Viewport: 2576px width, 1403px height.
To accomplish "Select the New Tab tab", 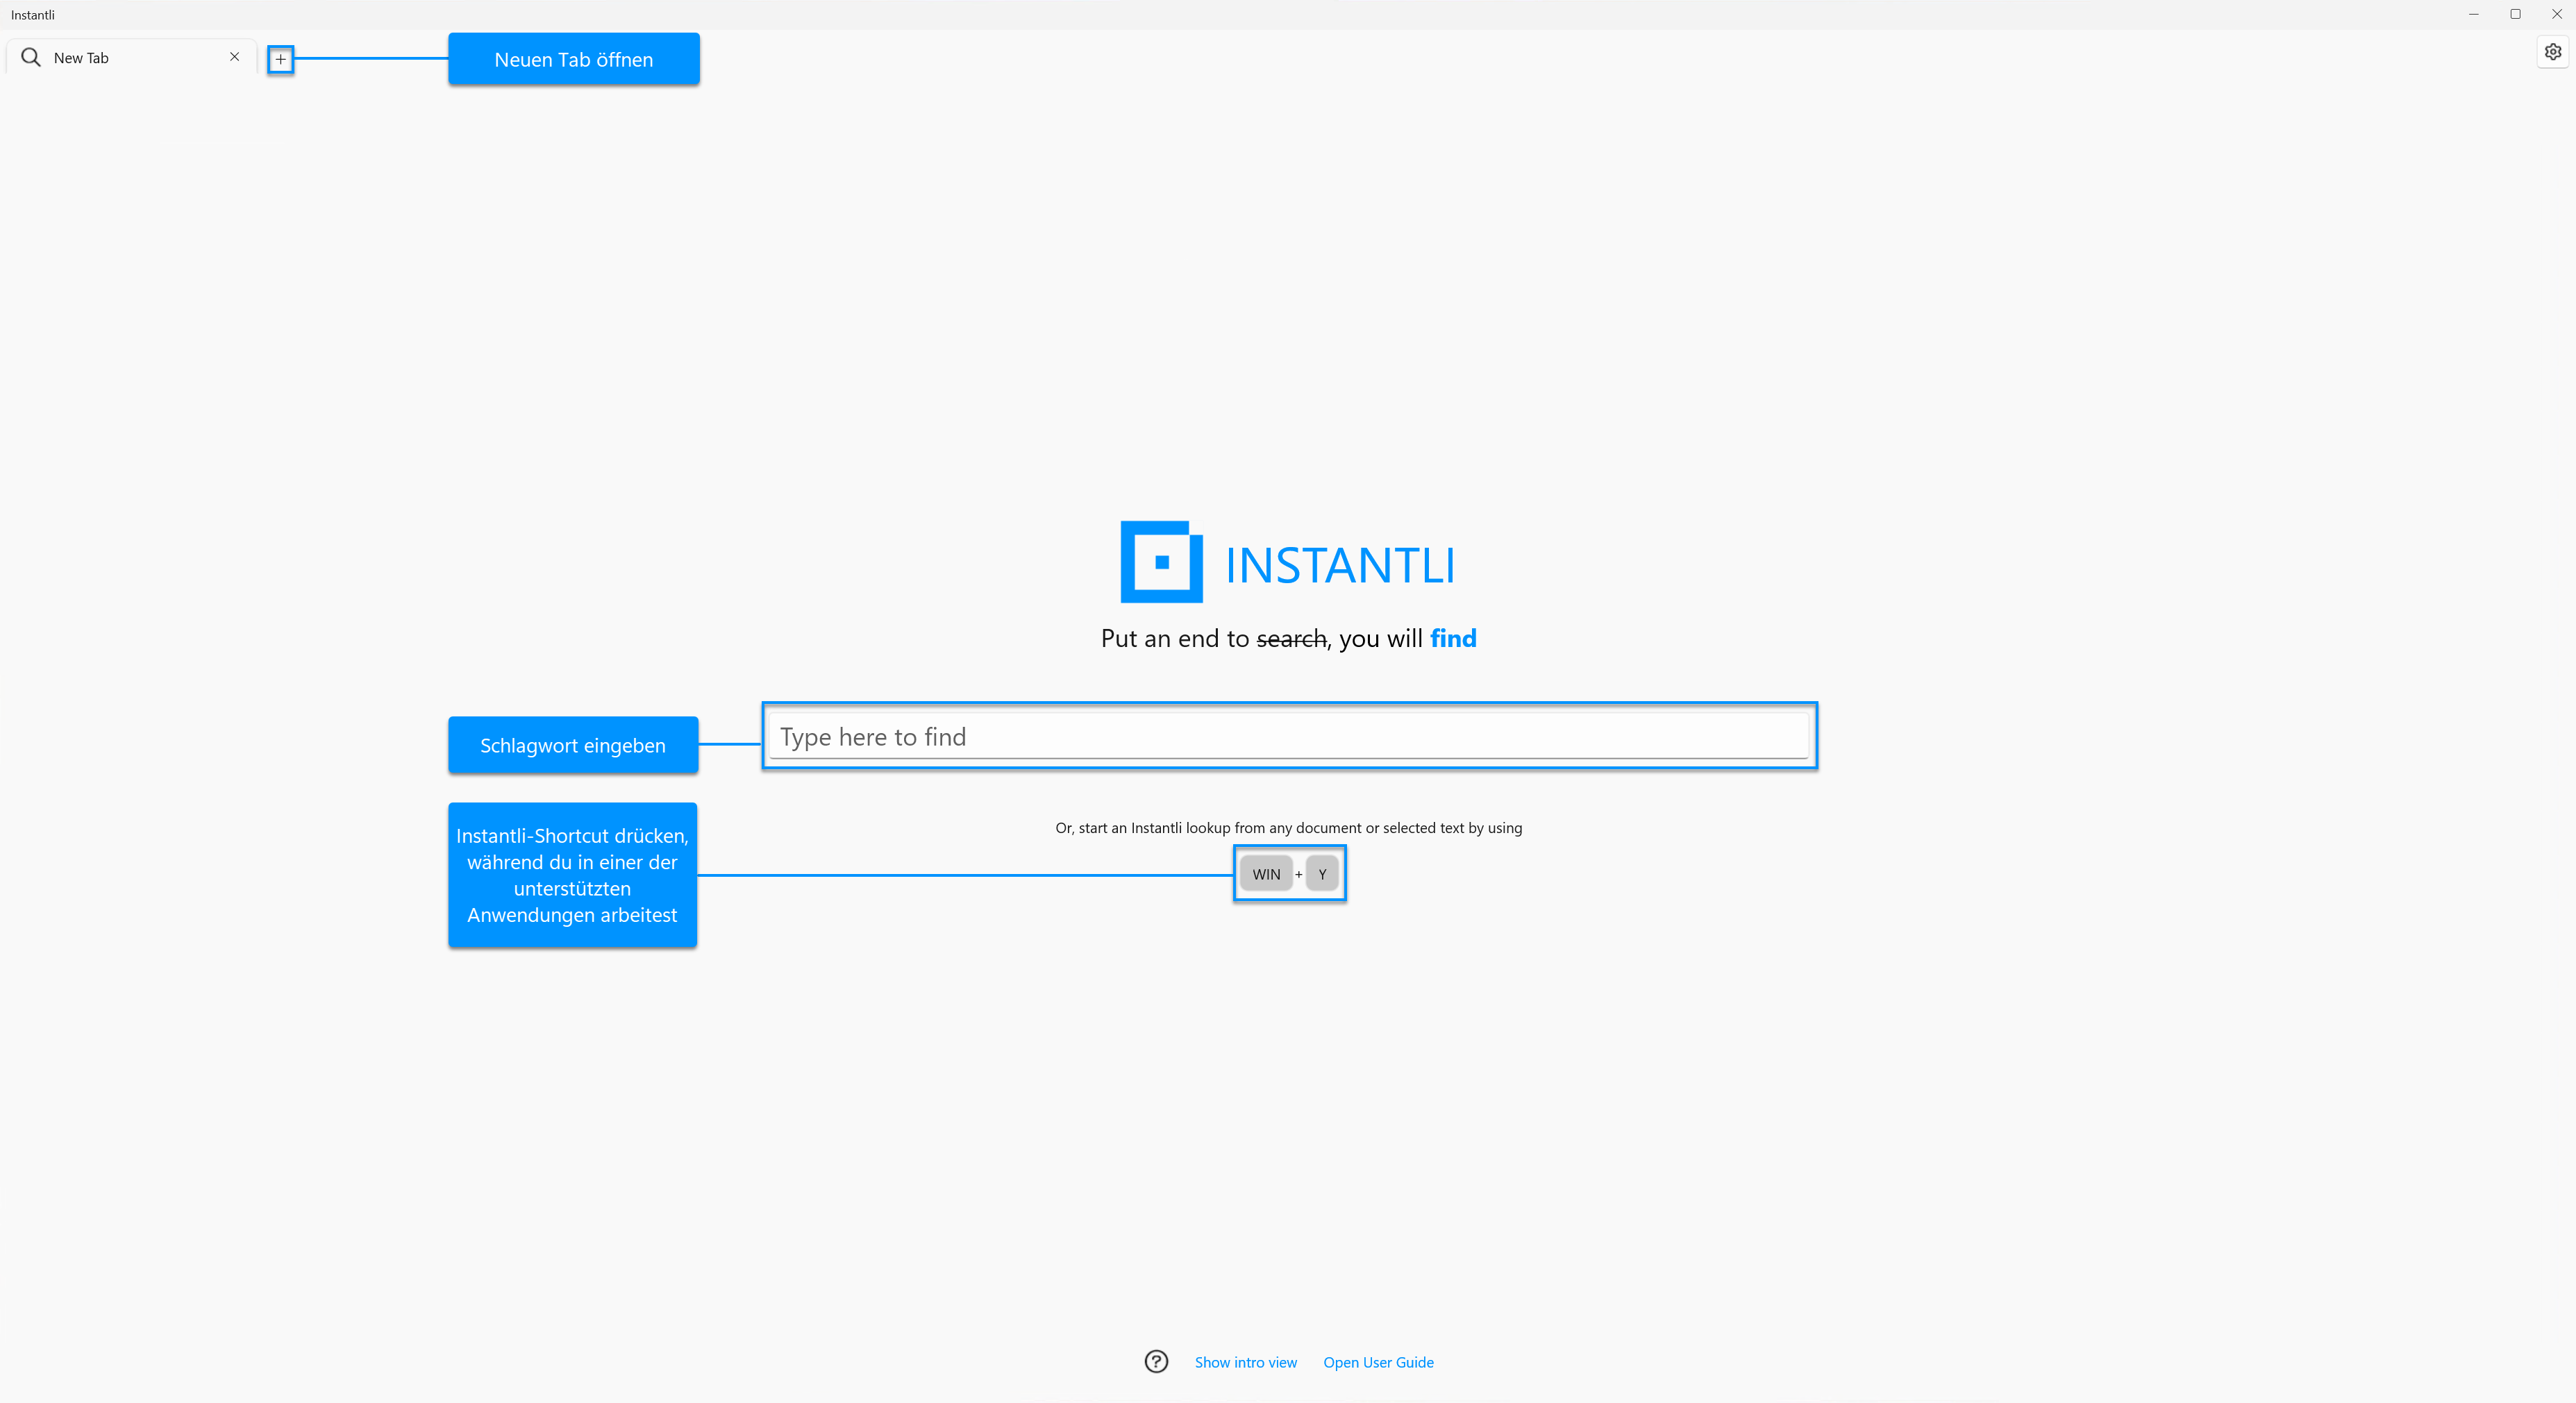I will pos(131,57).
